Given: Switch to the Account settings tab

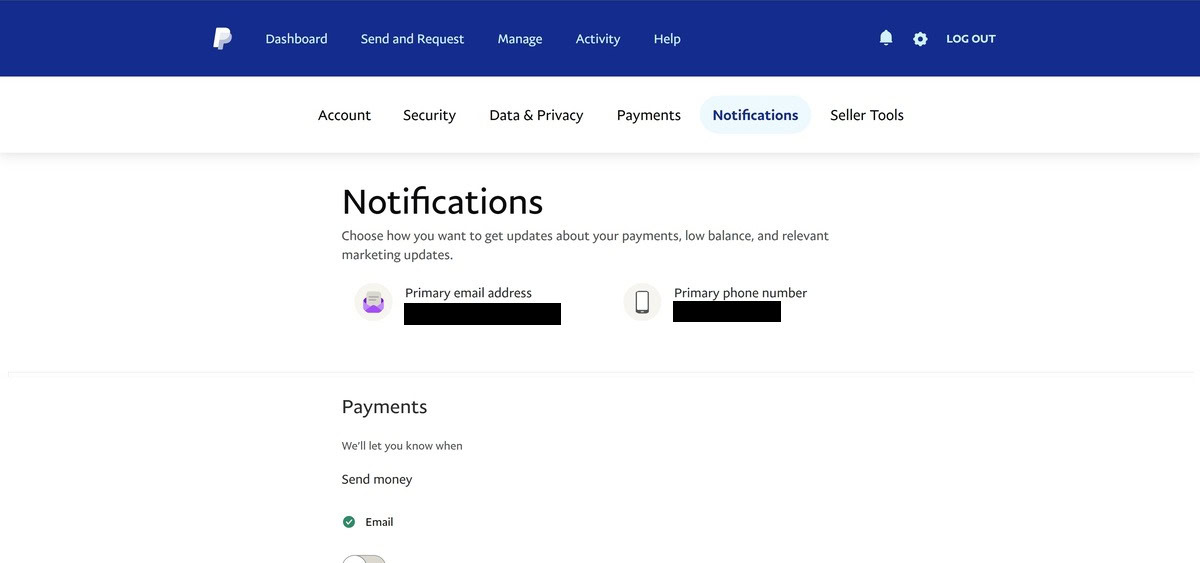Looking at the screenshot, I should (344, 115).
